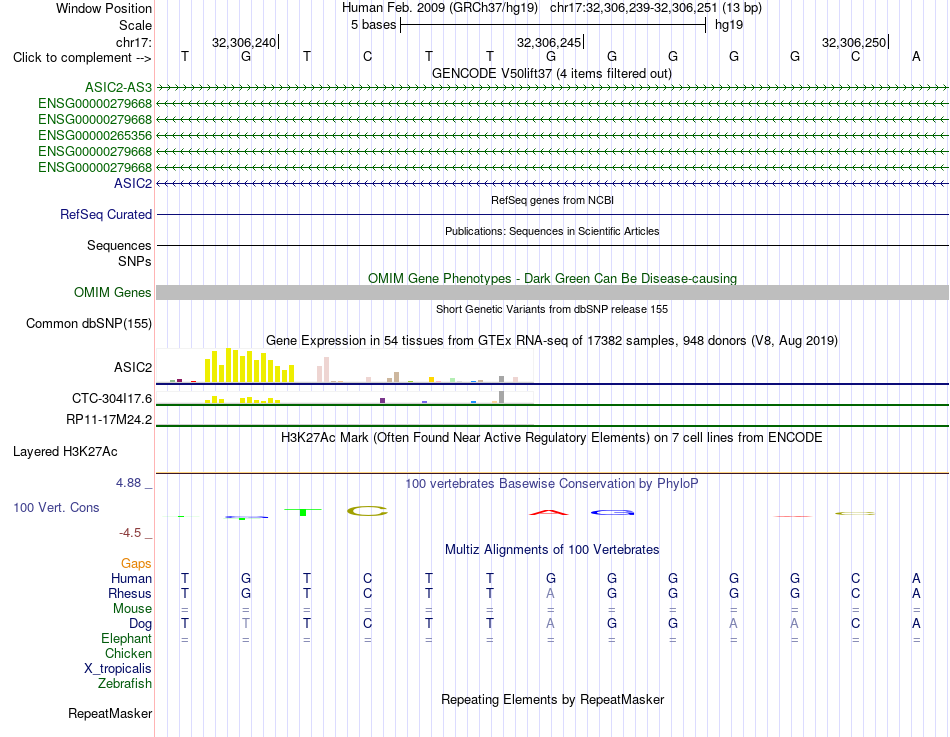
Task: Click 'Repeating Elements by RepeatMasker' title
Action: [x=552, y=699]
